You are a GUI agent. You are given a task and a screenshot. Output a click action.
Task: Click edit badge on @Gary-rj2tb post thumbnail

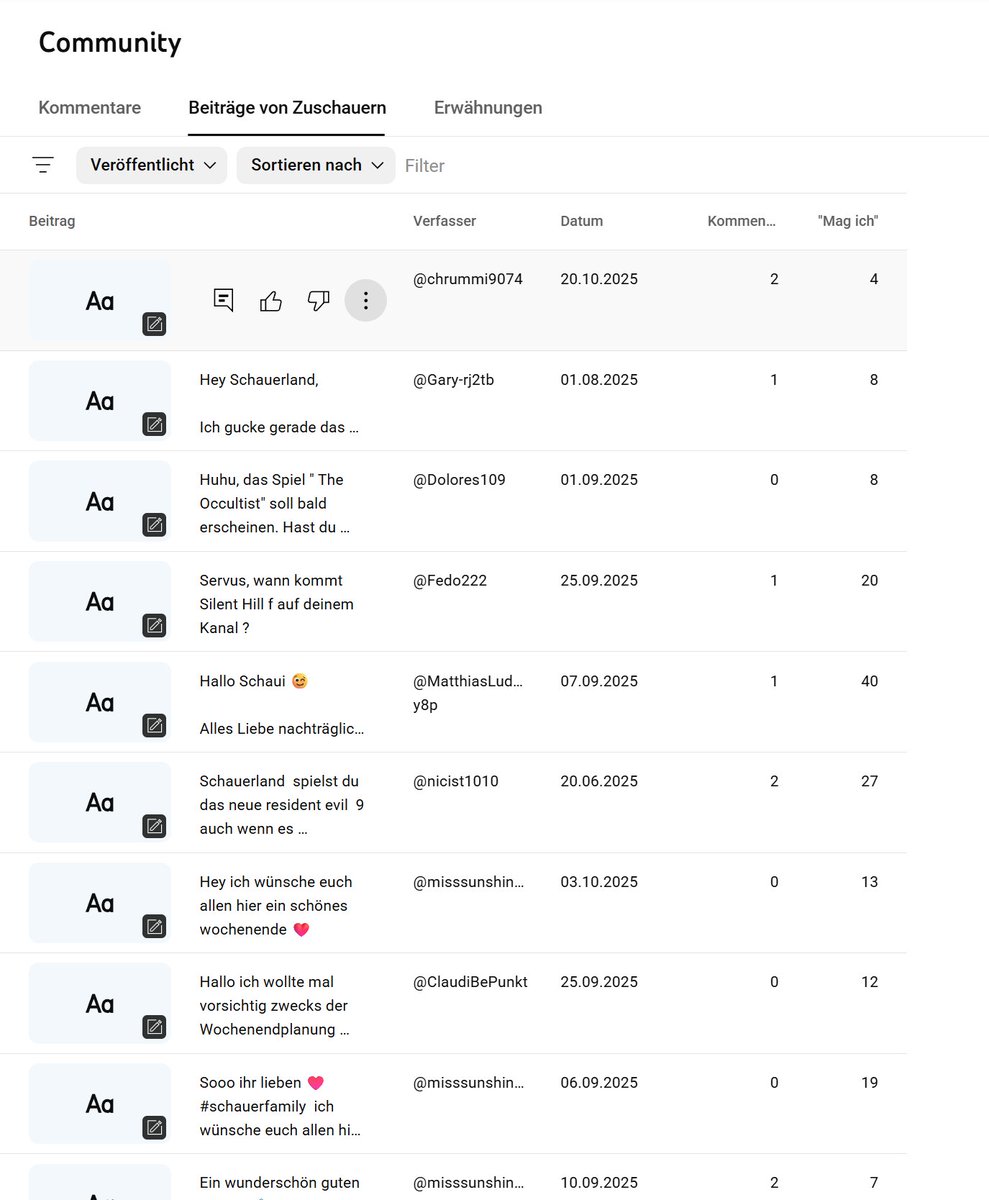154,424
